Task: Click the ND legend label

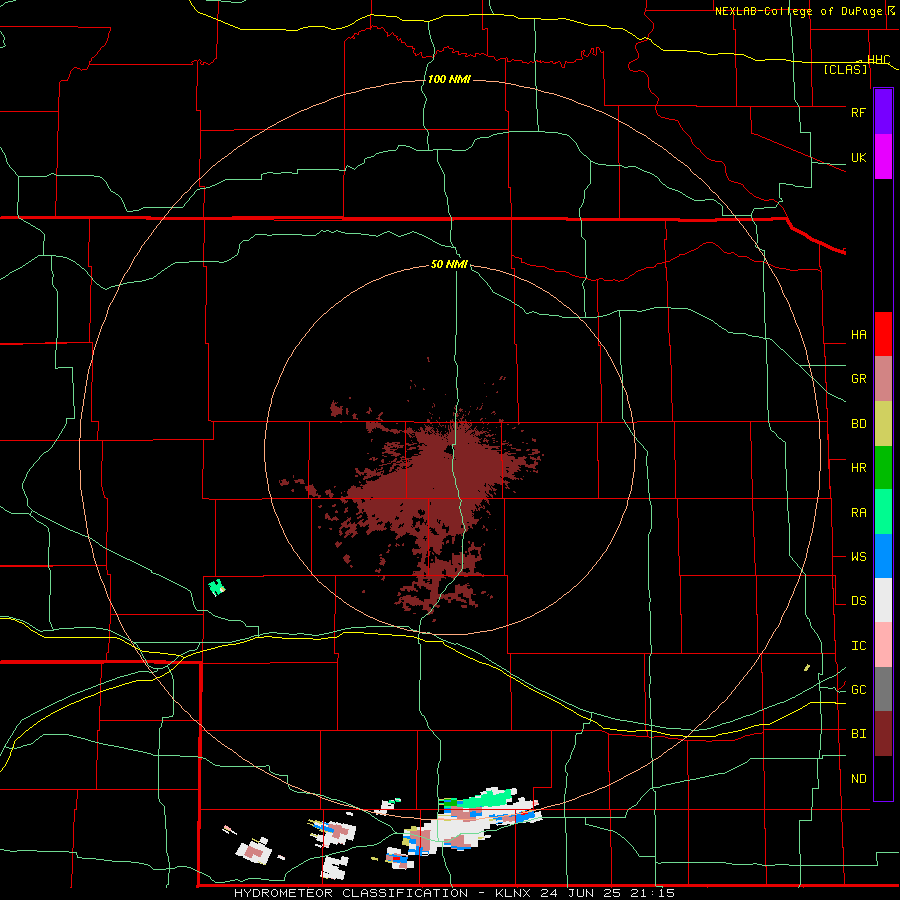Action: point(858,779)
